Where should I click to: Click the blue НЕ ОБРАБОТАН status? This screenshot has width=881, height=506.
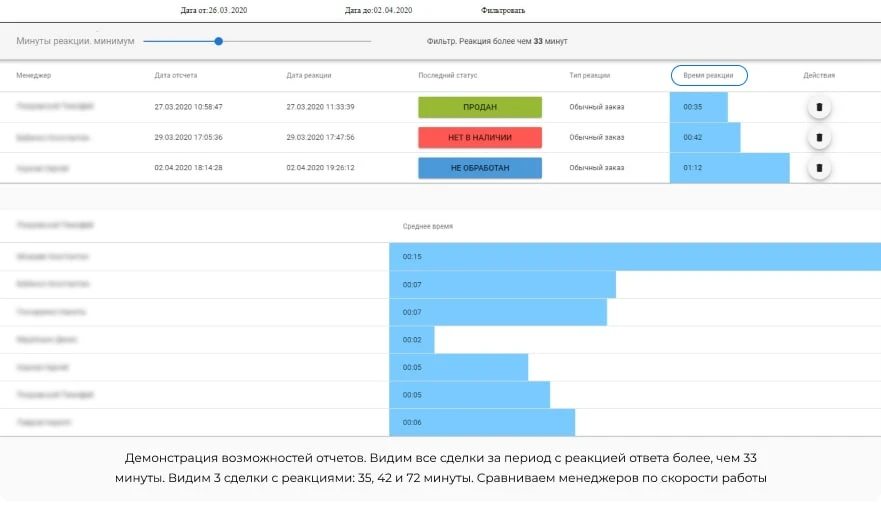(x=480, y=167)
